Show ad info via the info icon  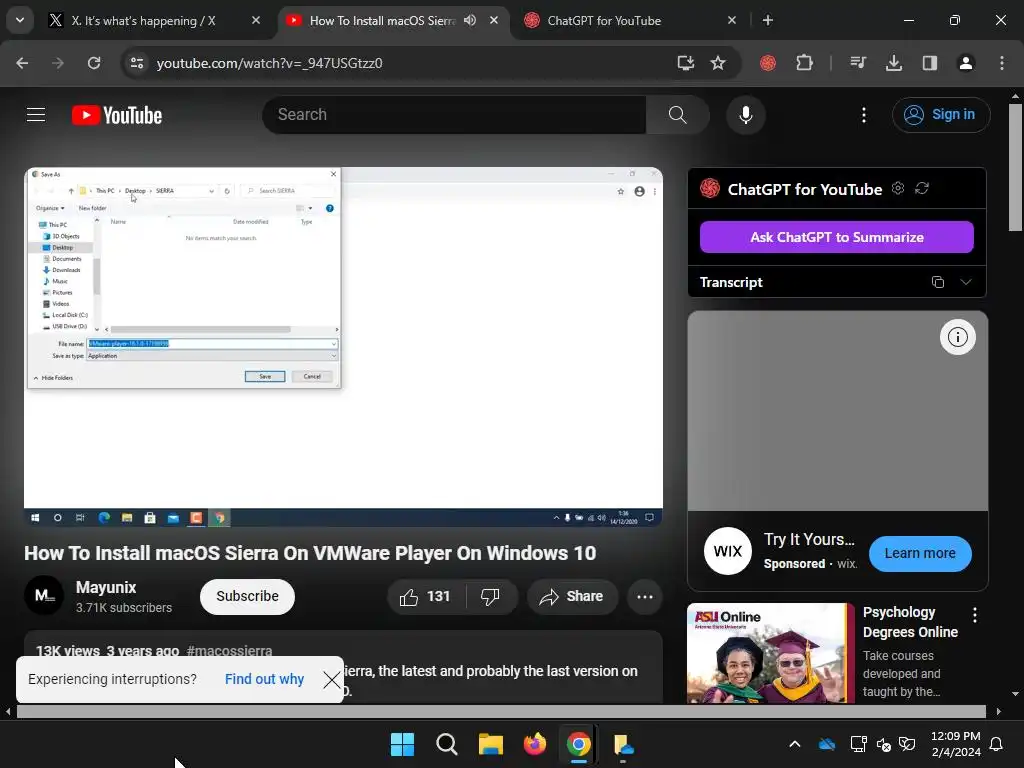click(957, 337)
